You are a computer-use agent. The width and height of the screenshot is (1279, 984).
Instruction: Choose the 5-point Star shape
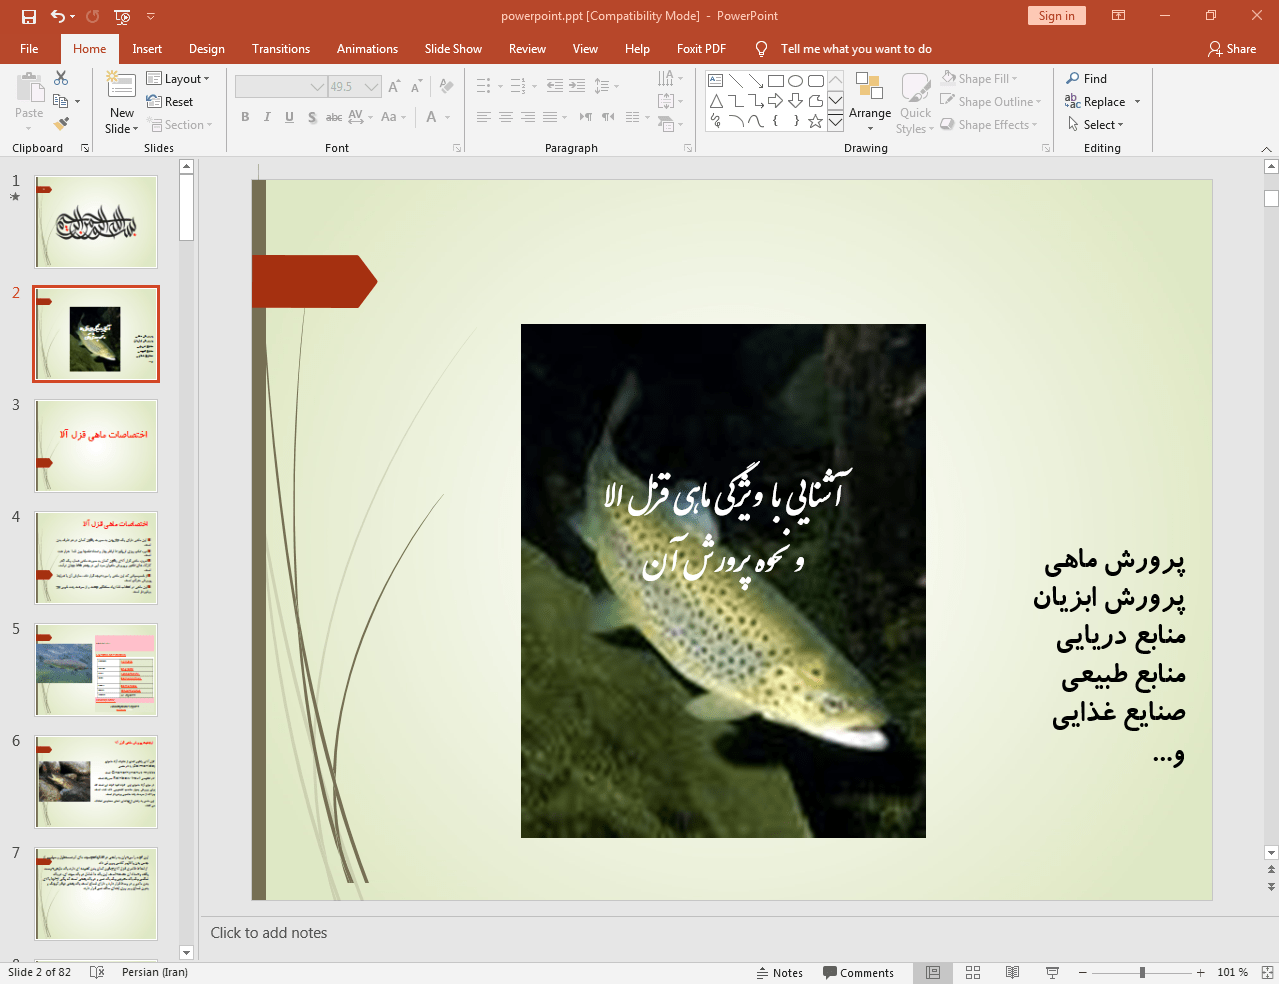click(x=816, y=121)
